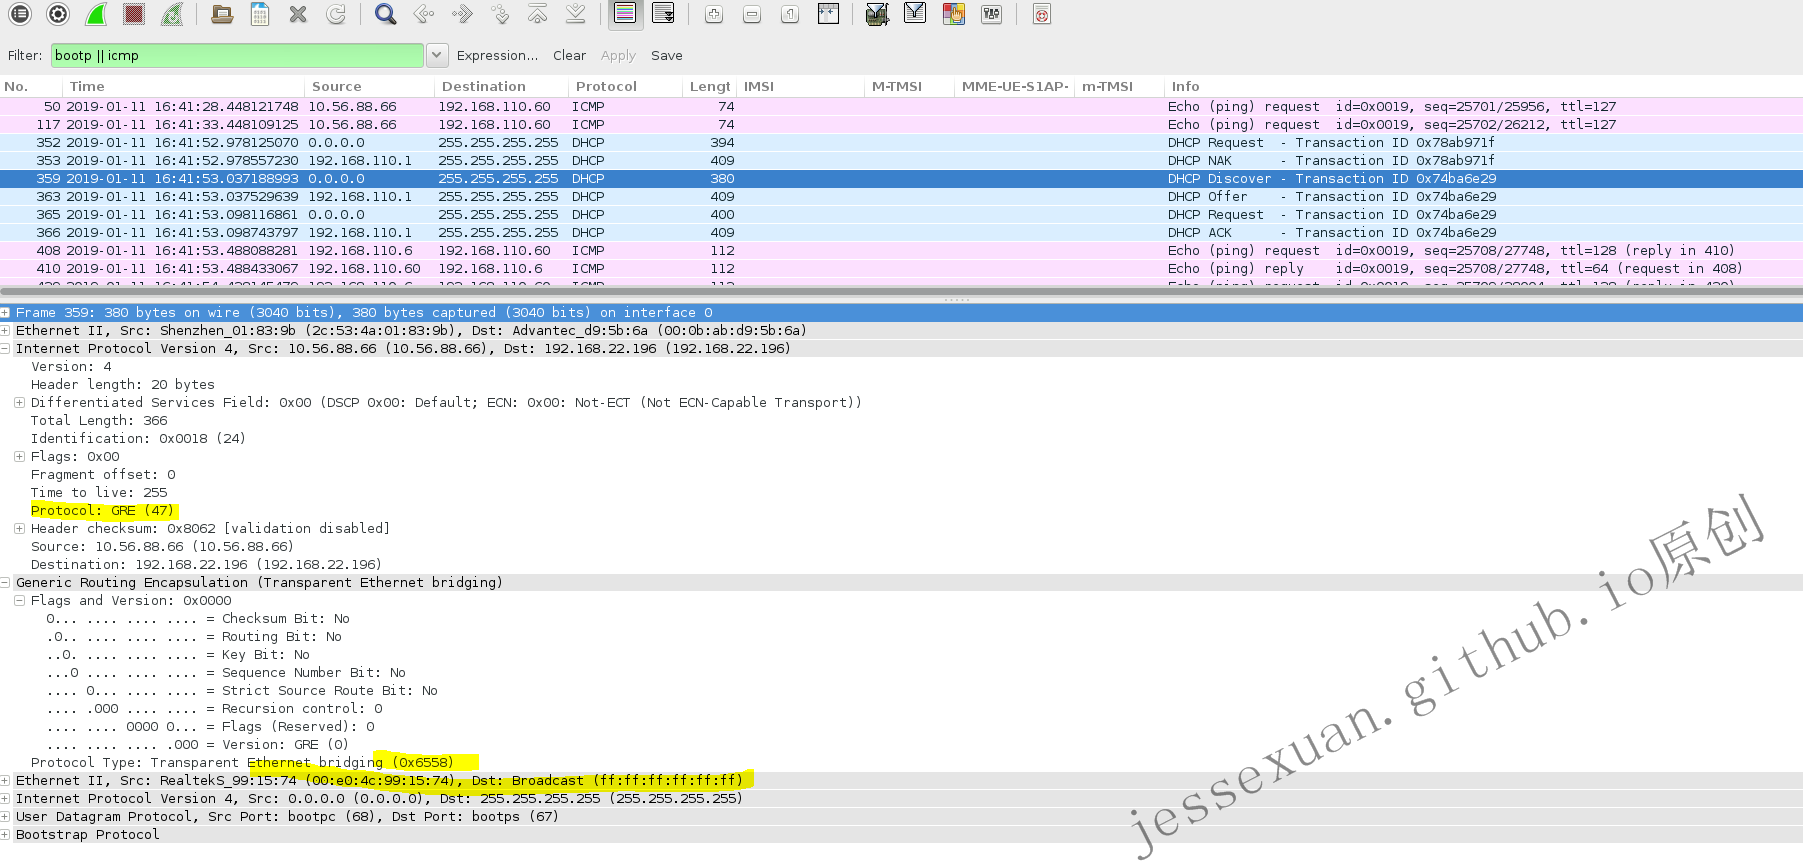1803x865 pixels.
Task: Collapse outer Internet Protocol 10.56.88.66 node
Action: point(5,349)
